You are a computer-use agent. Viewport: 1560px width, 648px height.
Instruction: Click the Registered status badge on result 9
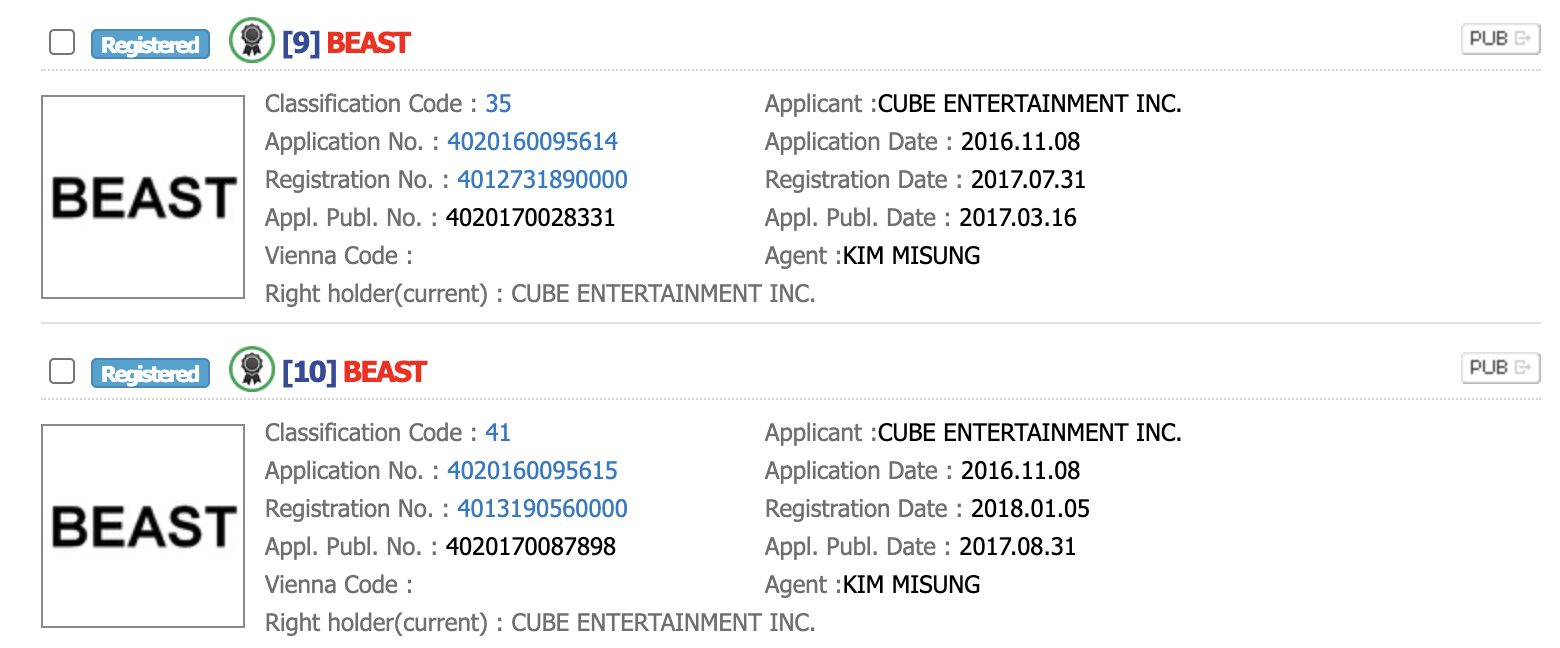pyautogui.click(x=150, y=45)
